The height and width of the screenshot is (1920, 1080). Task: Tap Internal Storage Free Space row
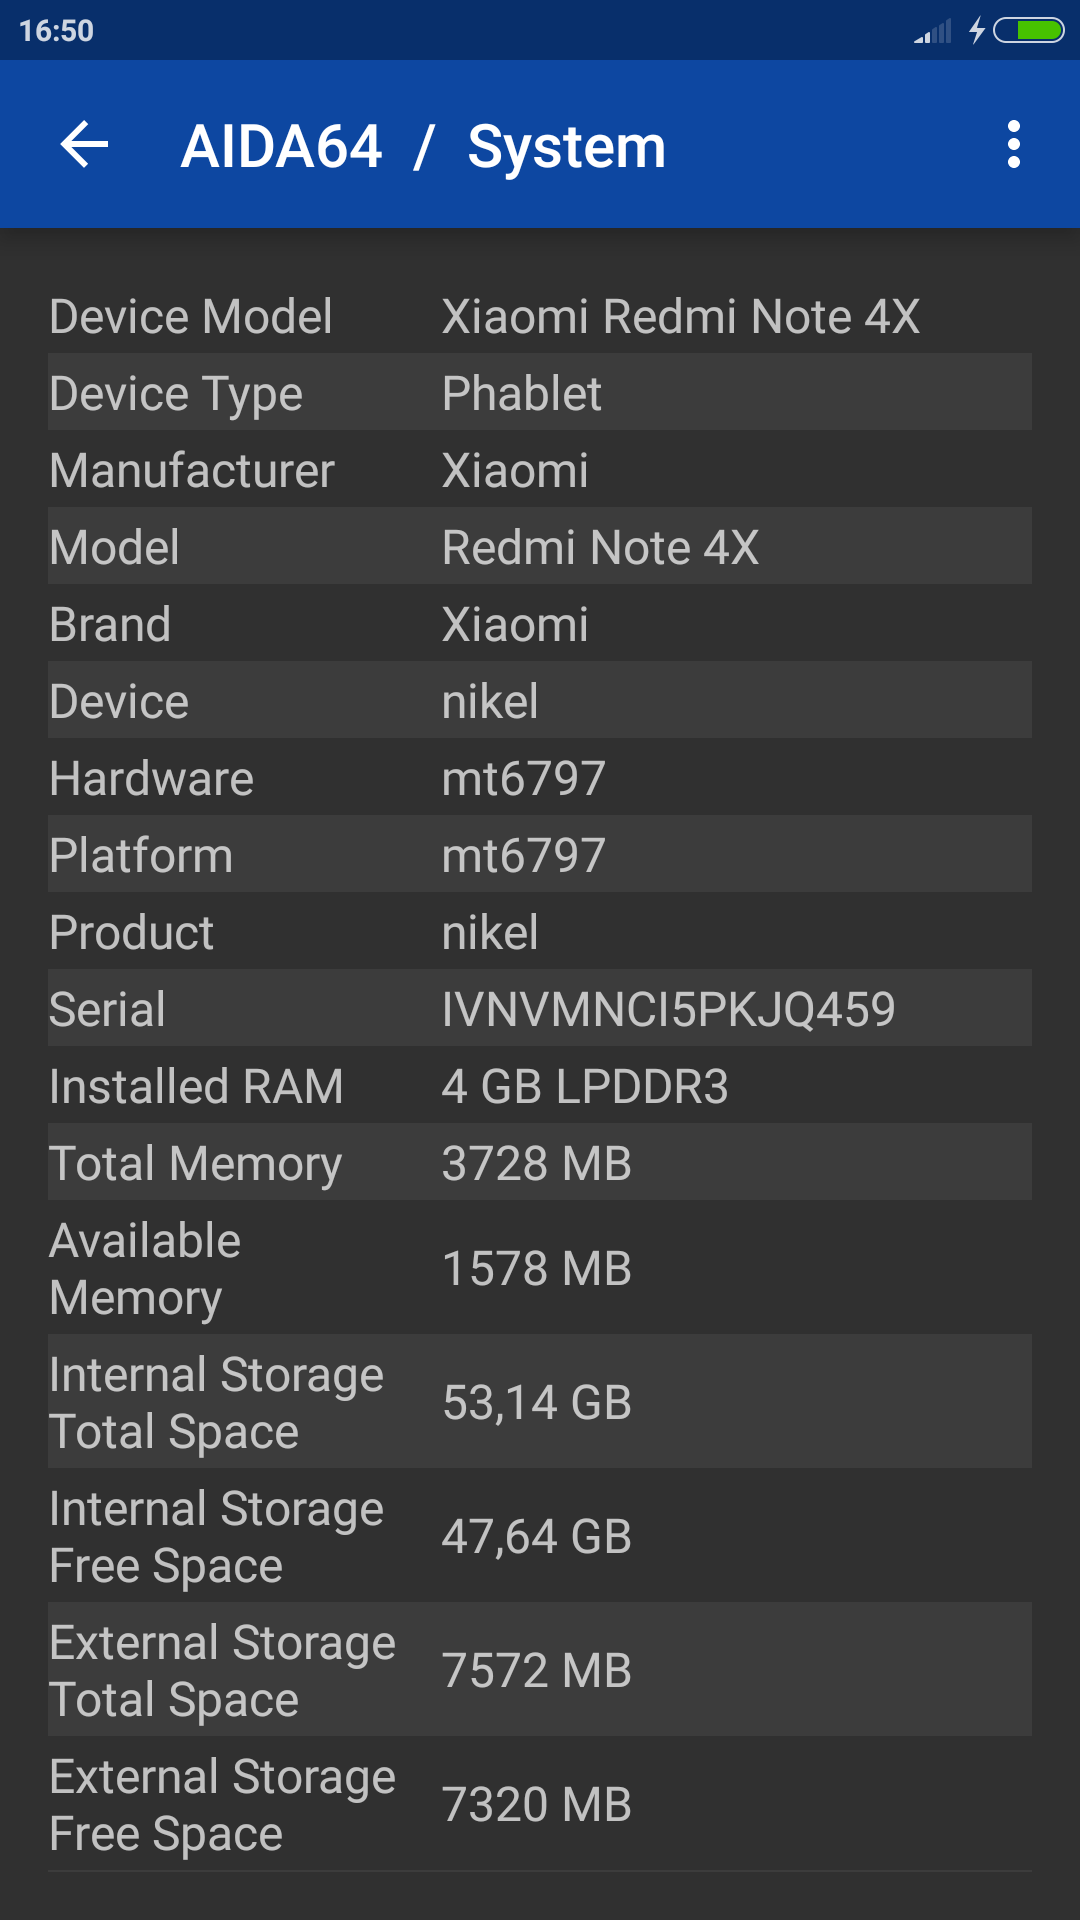pyautogui.click(x=540, y=1536)
